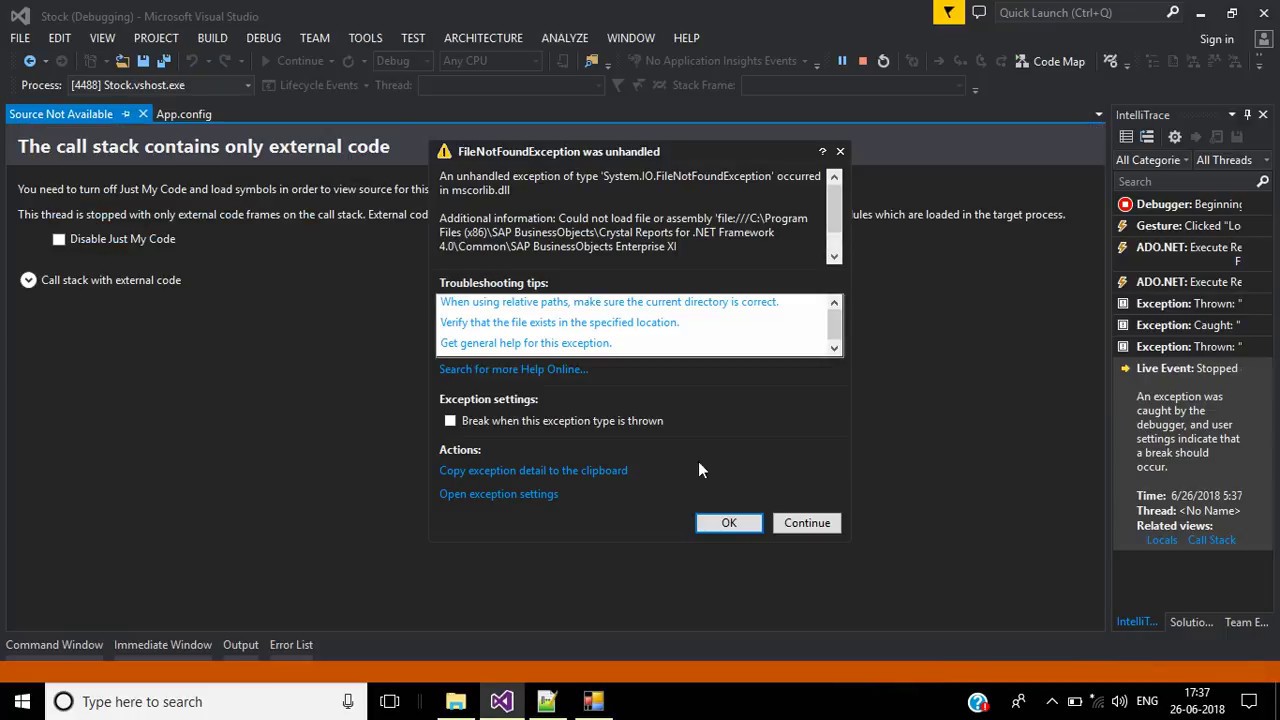The image size is (1280, 720).
Task: Click OK in the exception dialog
Action: click(x=729, y=523)
